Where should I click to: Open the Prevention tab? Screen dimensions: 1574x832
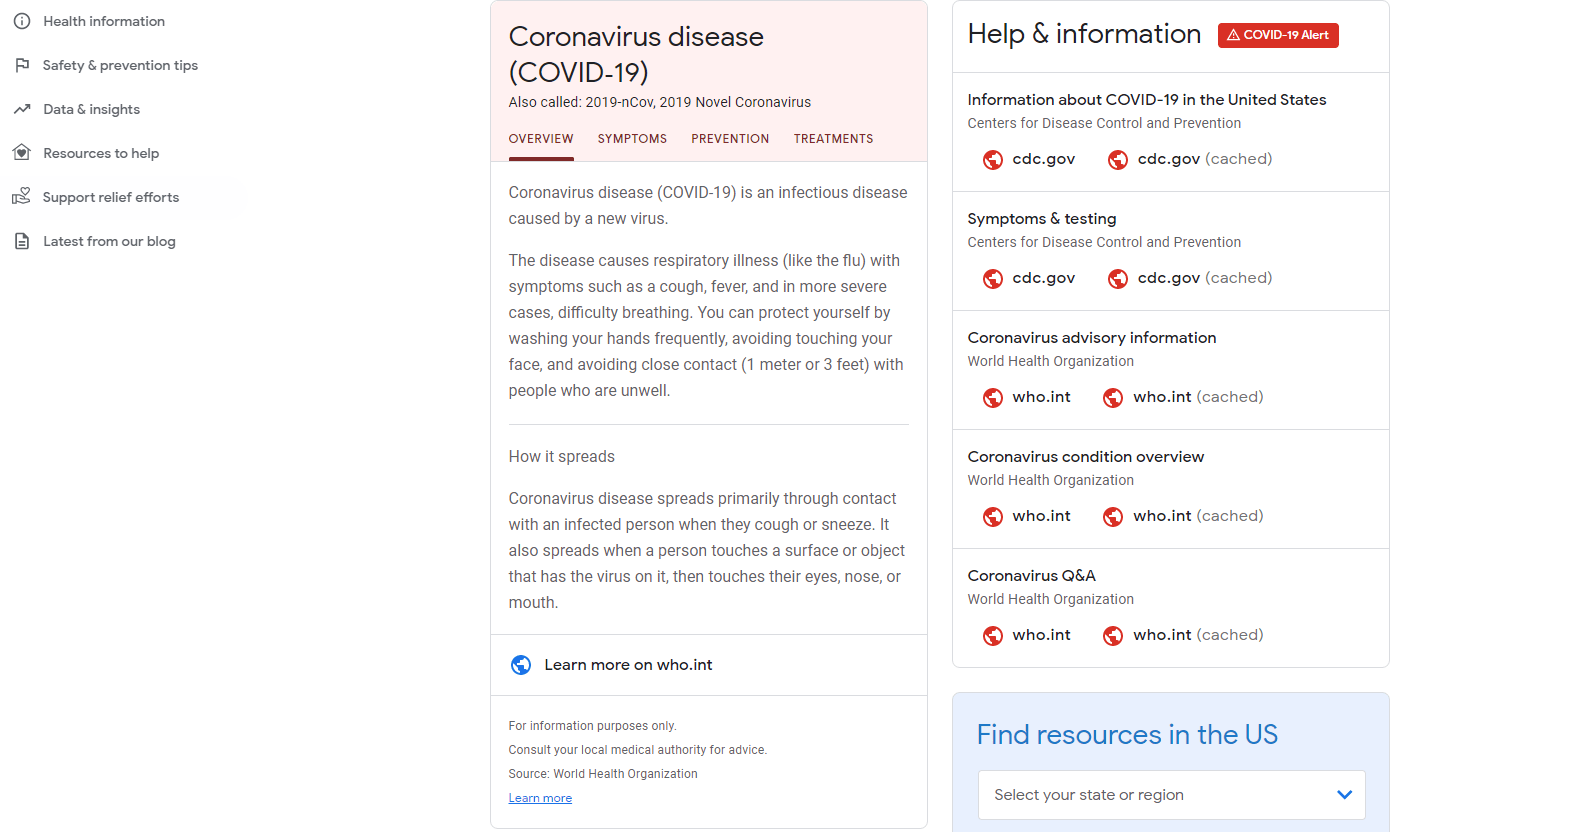point(730,139)
